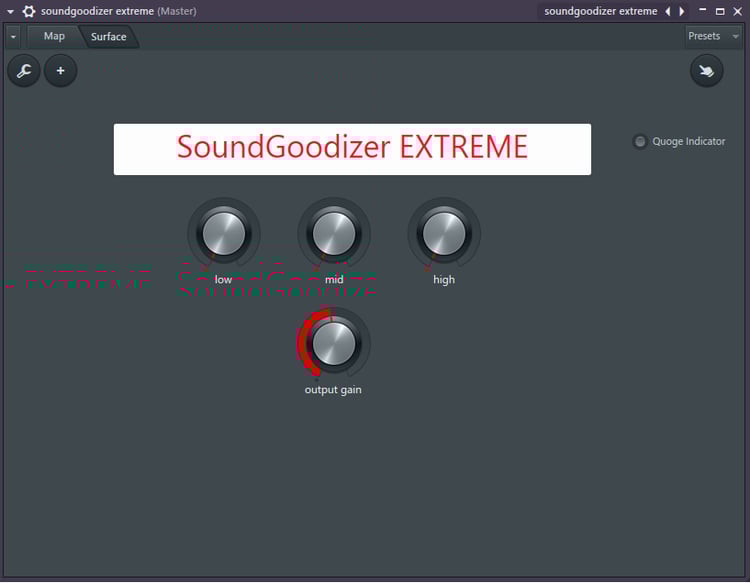
Task: Click the 'mid' label text
Action: click(334, 280)
